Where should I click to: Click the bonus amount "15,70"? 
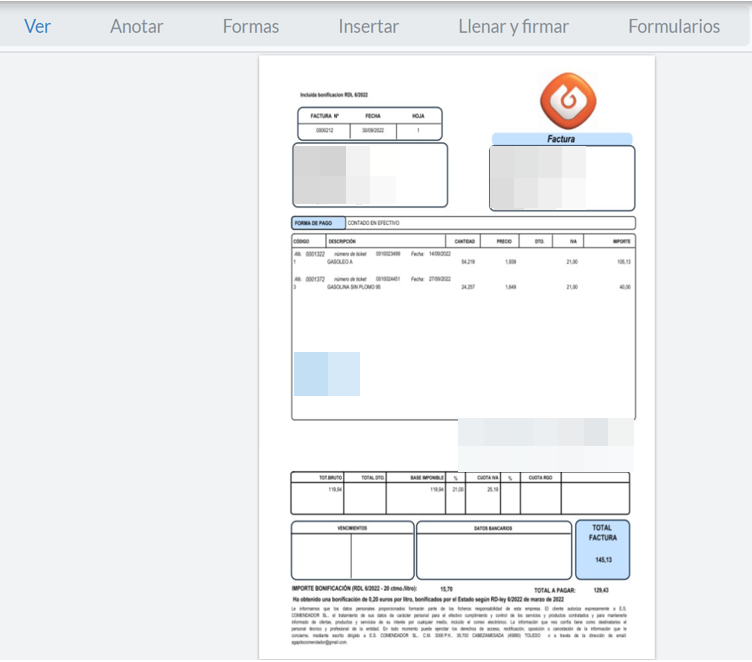[x=446, y=589]
